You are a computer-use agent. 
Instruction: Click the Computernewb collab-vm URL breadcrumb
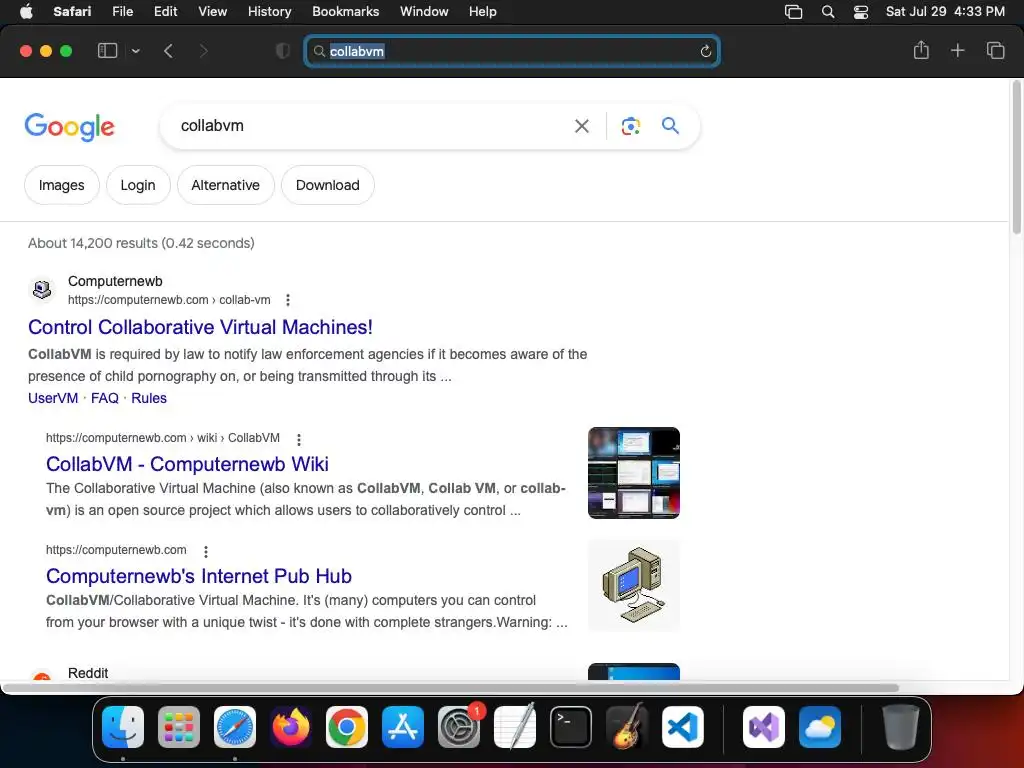coord(169,300)
